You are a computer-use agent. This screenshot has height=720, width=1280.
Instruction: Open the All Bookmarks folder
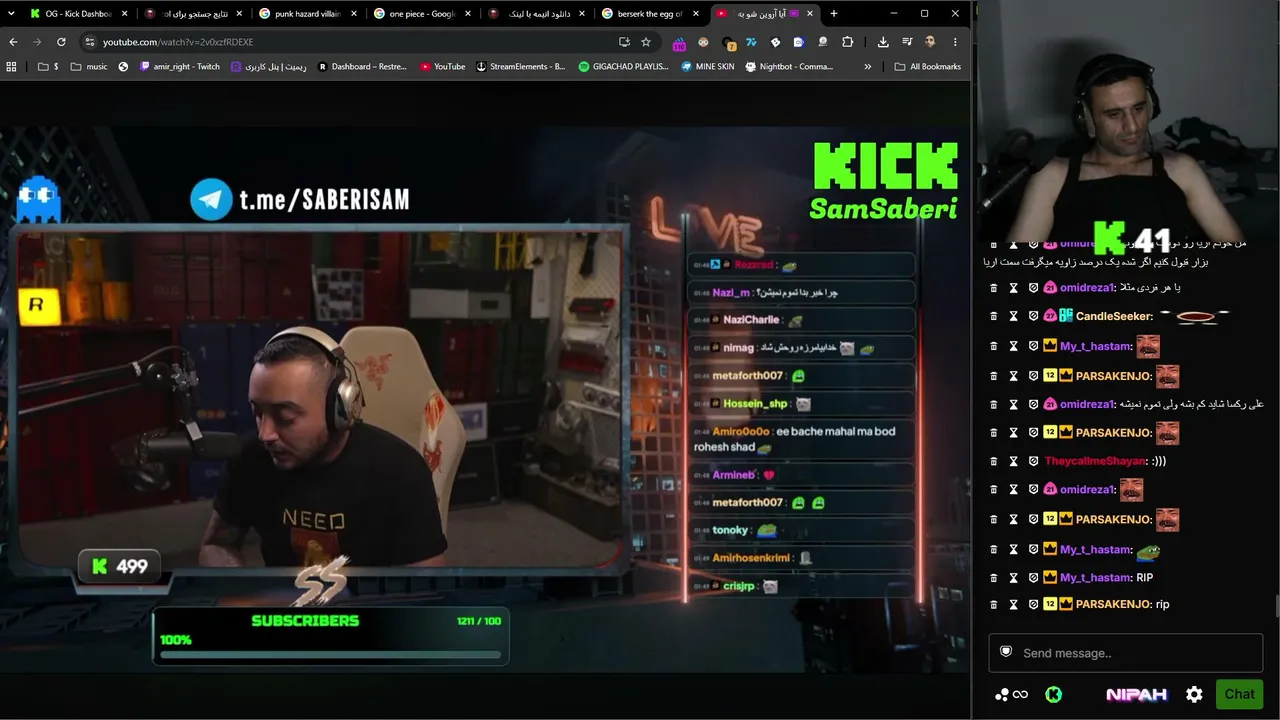927,67
